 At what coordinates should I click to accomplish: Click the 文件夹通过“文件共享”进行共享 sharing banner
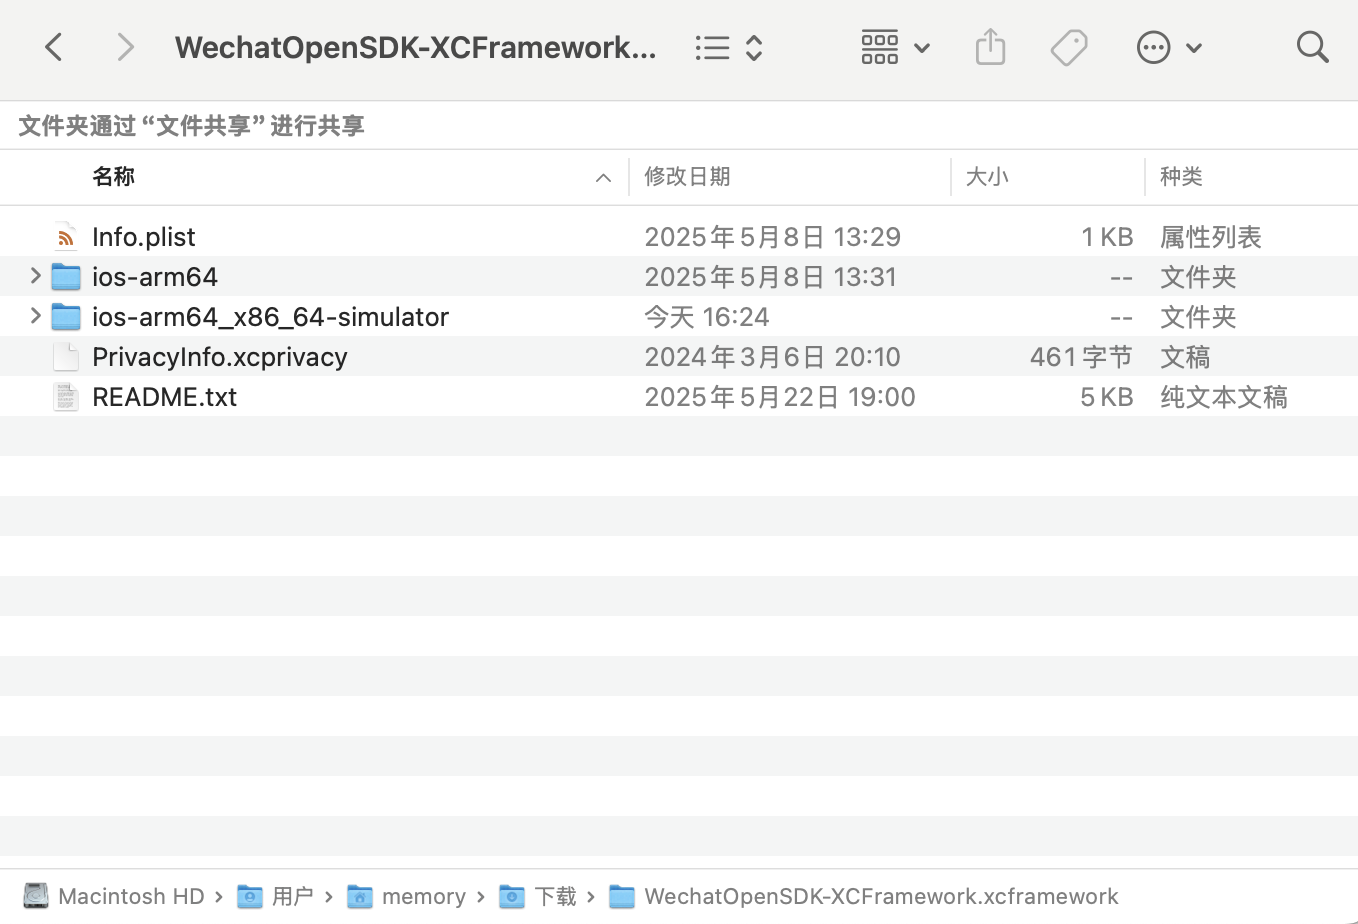point(191,125)
